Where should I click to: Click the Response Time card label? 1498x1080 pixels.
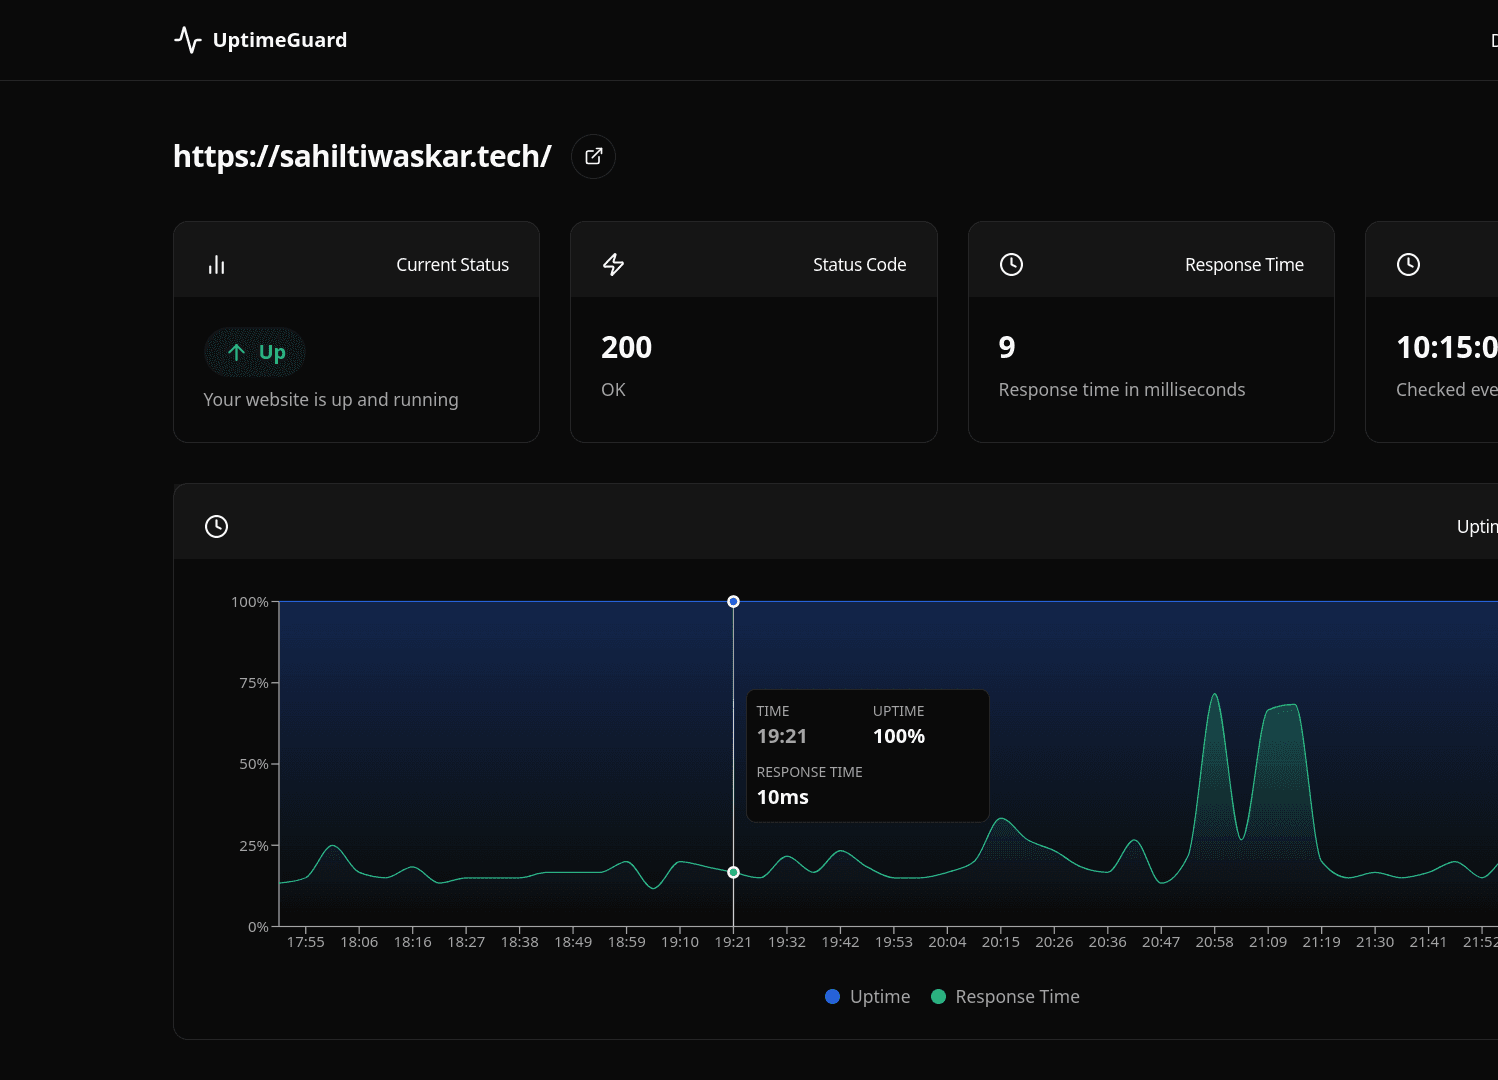pyautogui.click(x=1244, y=265)
